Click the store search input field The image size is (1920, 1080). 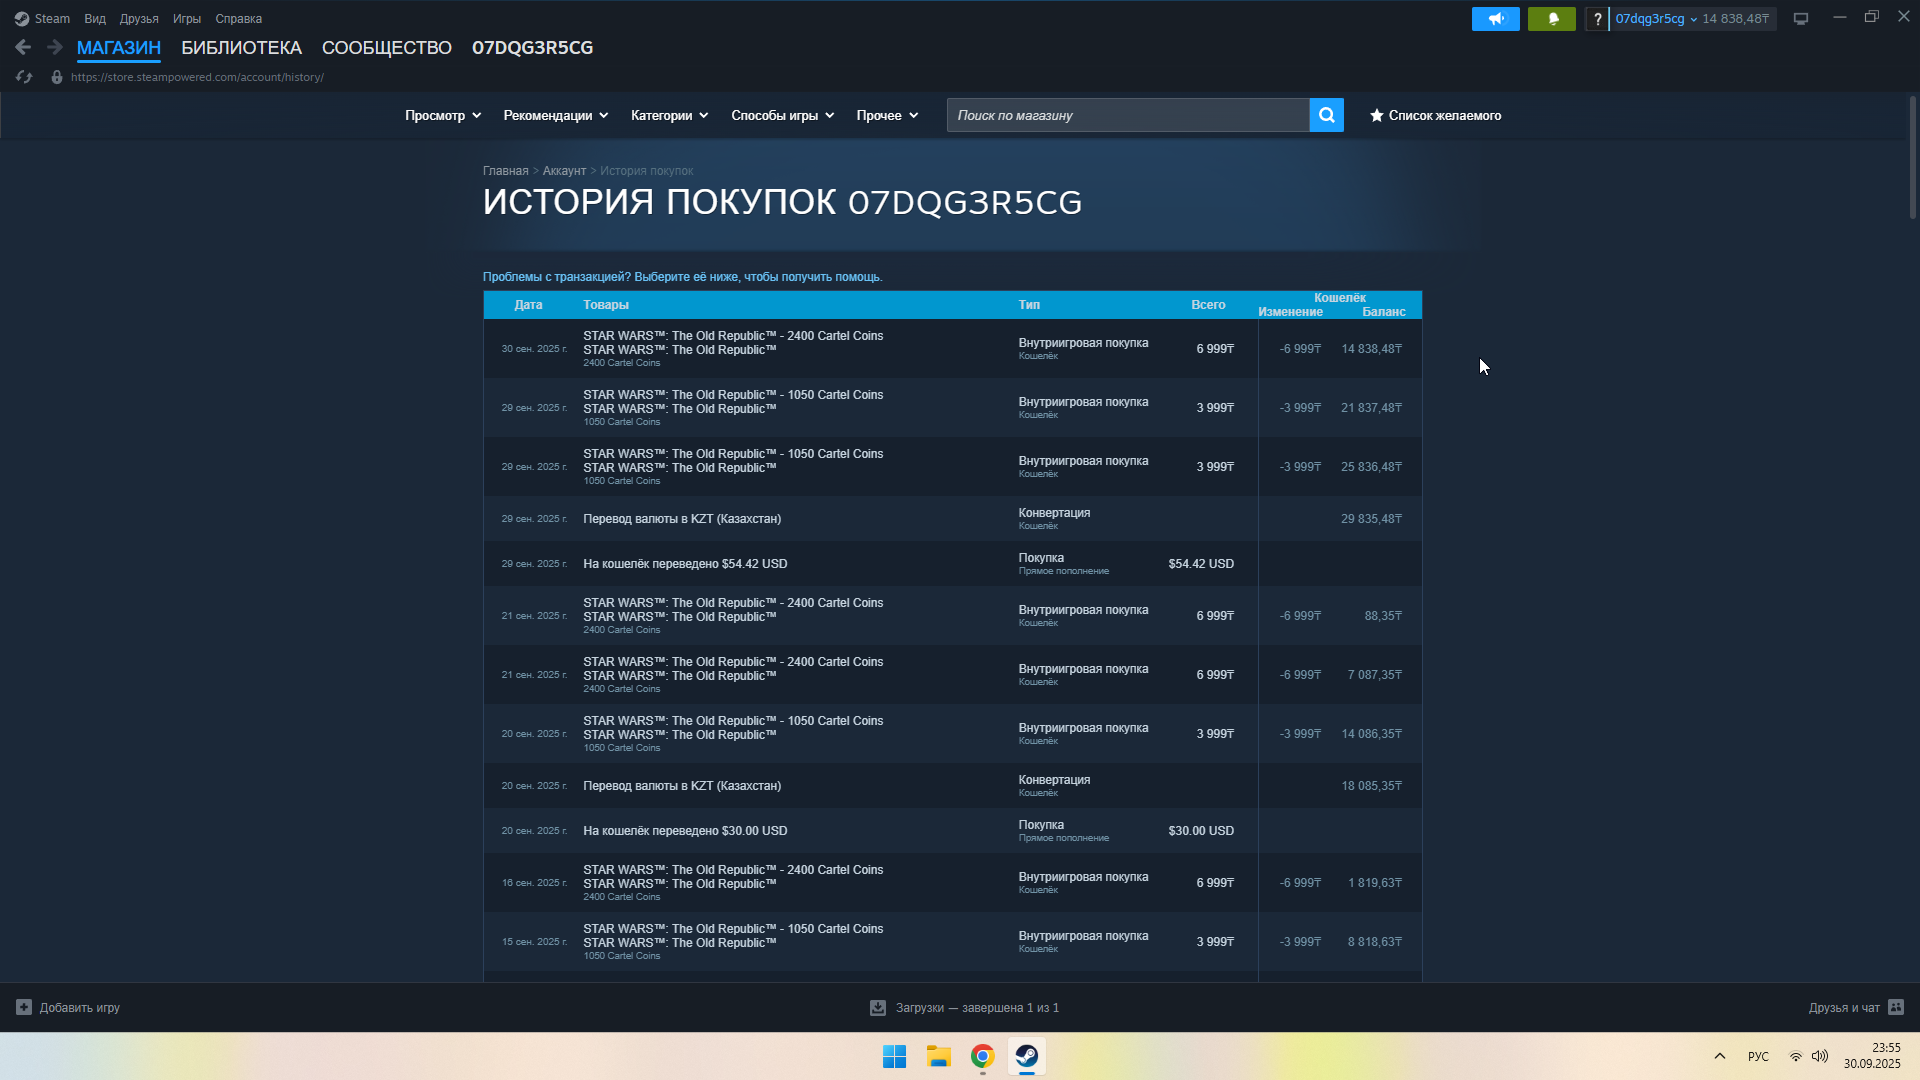coord(1127,116)
